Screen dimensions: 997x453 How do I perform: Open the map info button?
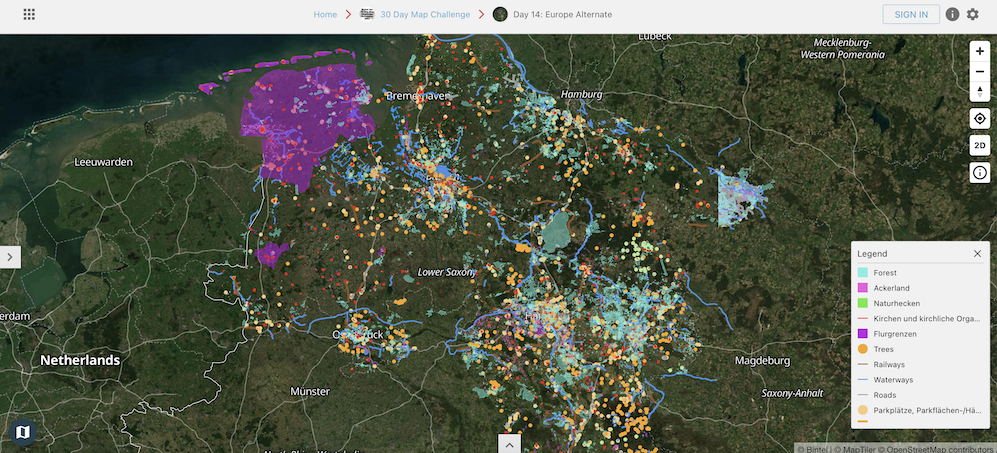[x=979, y=173]
